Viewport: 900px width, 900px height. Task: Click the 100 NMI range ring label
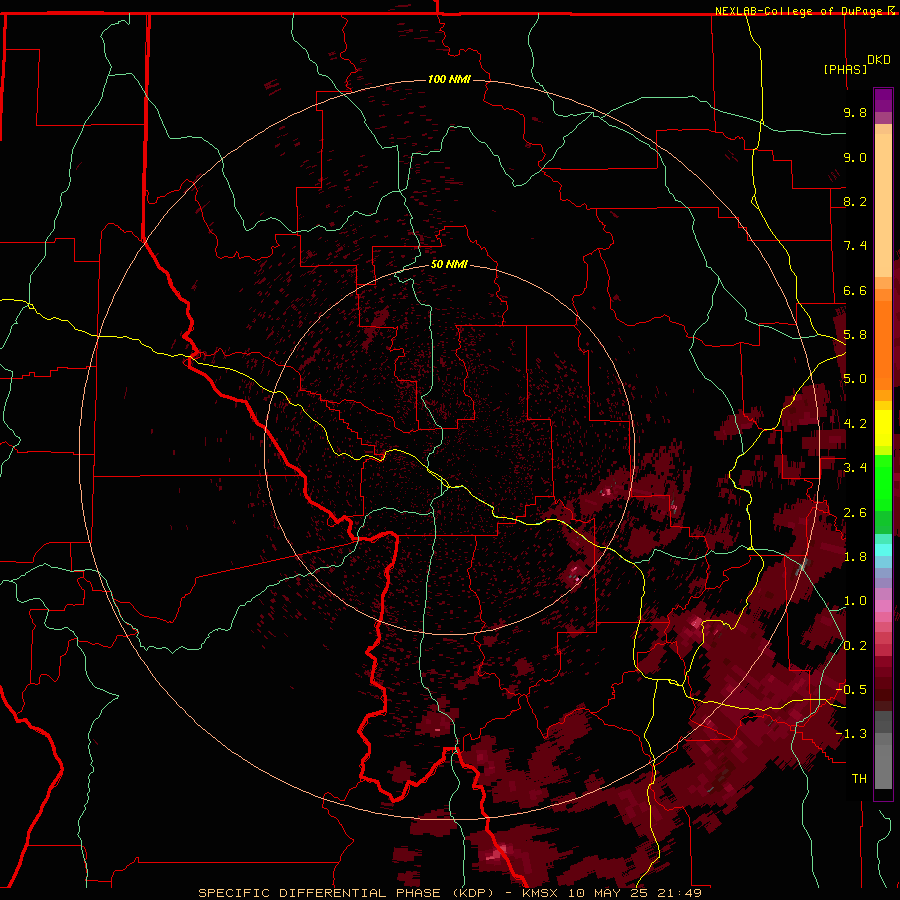click(449, 79)
